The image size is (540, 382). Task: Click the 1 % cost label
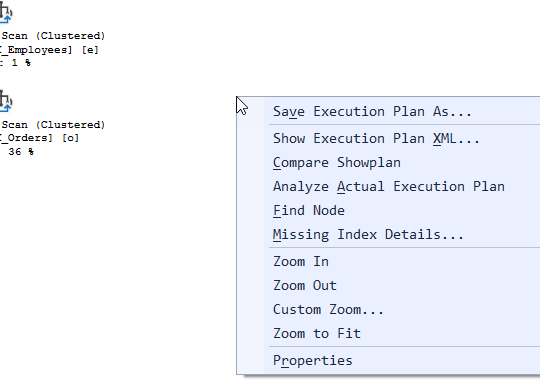click(x=21, y=63)
